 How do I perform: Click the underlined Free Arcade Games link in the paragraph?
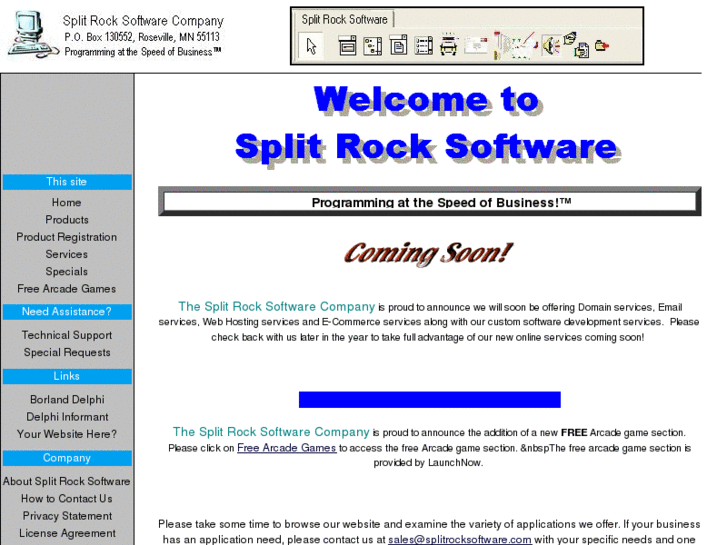pos(287,448)
